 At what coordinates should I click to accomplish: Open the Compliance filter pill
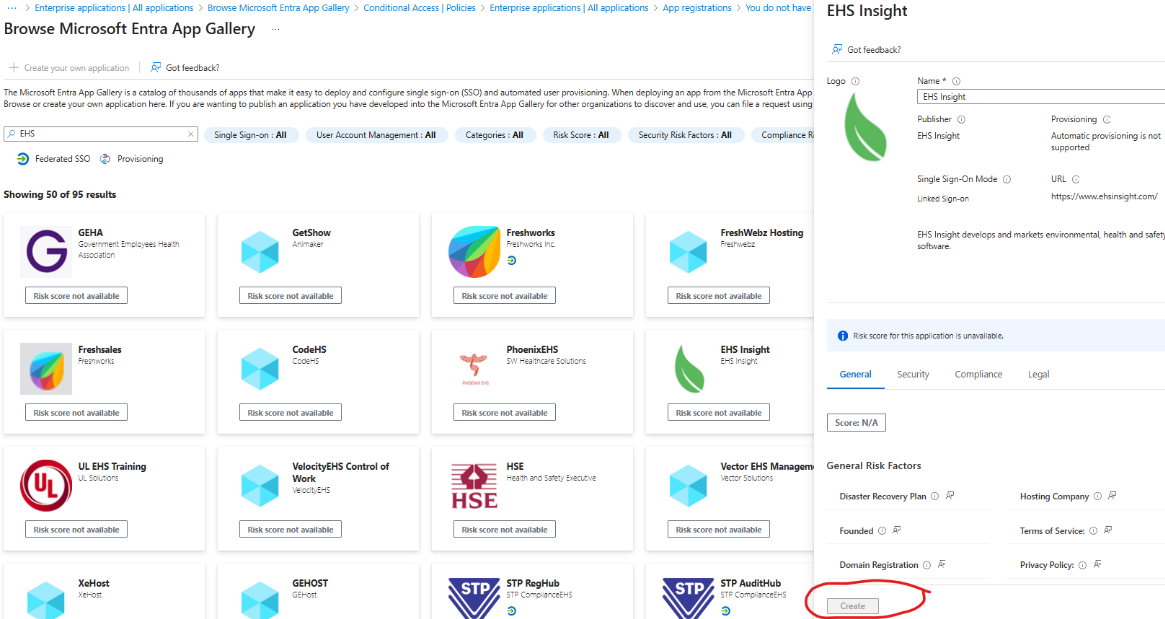click(783, 135)
